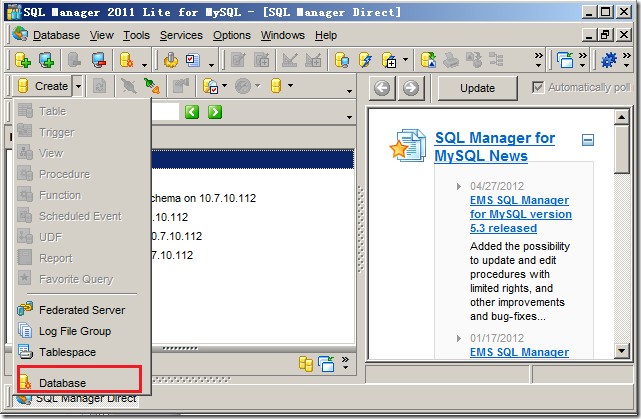
Task: Click the orange SQL Monitor toolbar icon
Action: click(170, 60)
